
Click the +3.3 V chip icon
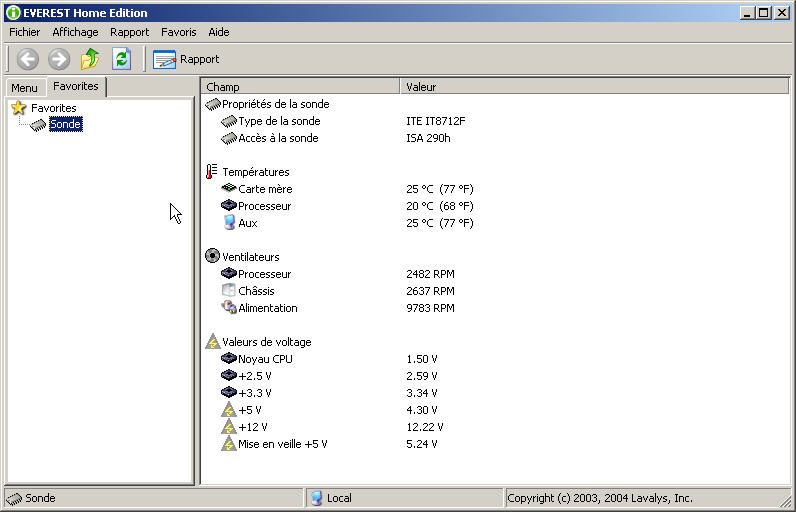click(x=229, y=393)
